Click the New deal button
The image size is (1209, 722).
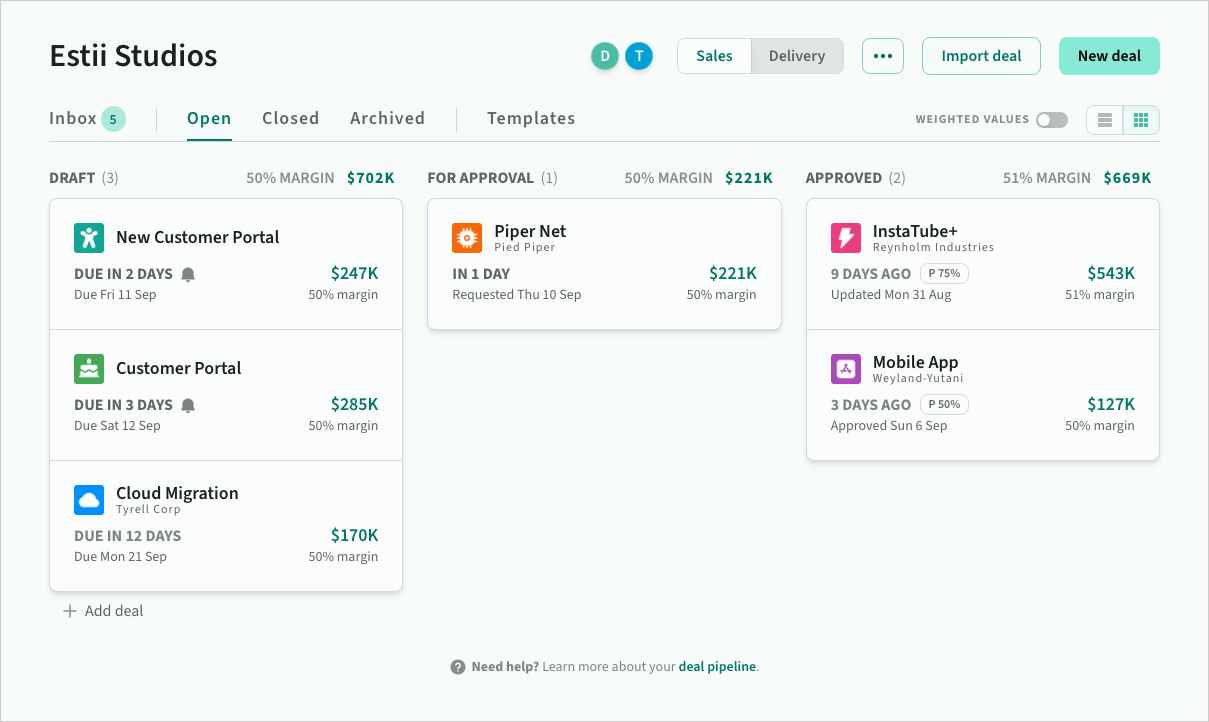[1109, 56]
